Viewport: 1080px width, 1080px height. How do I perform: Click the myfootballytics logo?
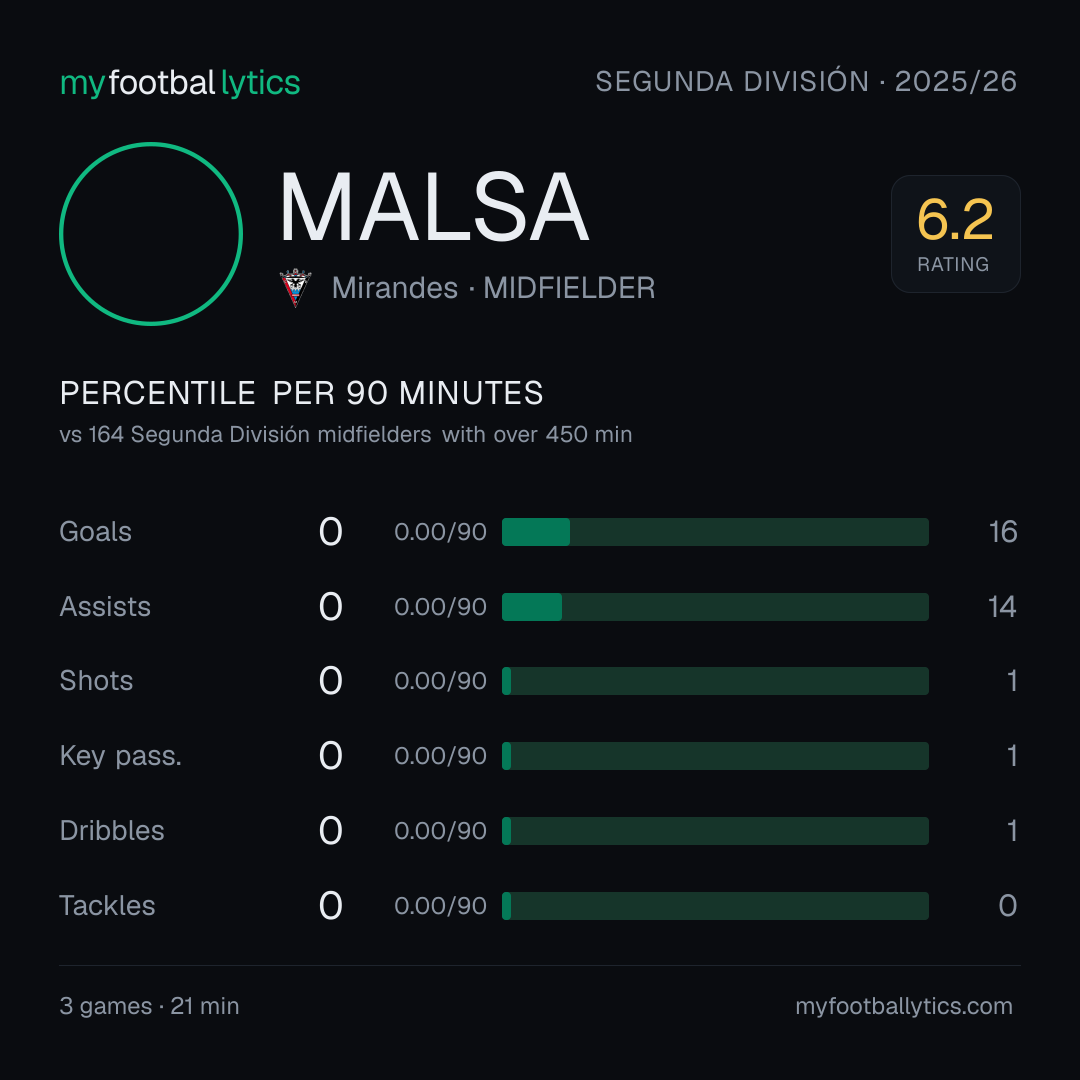180,83
